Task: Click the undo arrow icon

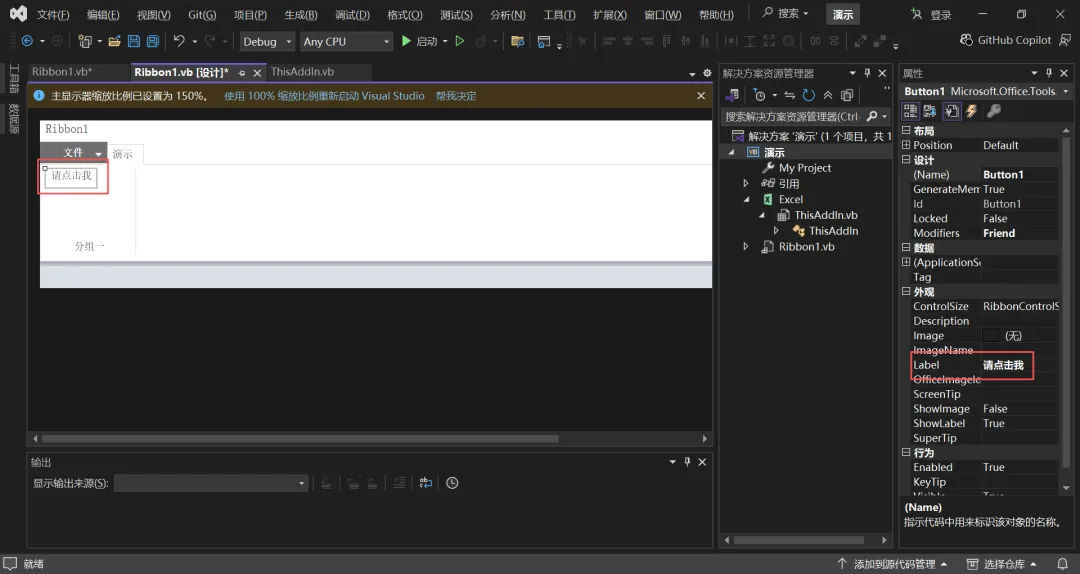Action: pos(179,41)
